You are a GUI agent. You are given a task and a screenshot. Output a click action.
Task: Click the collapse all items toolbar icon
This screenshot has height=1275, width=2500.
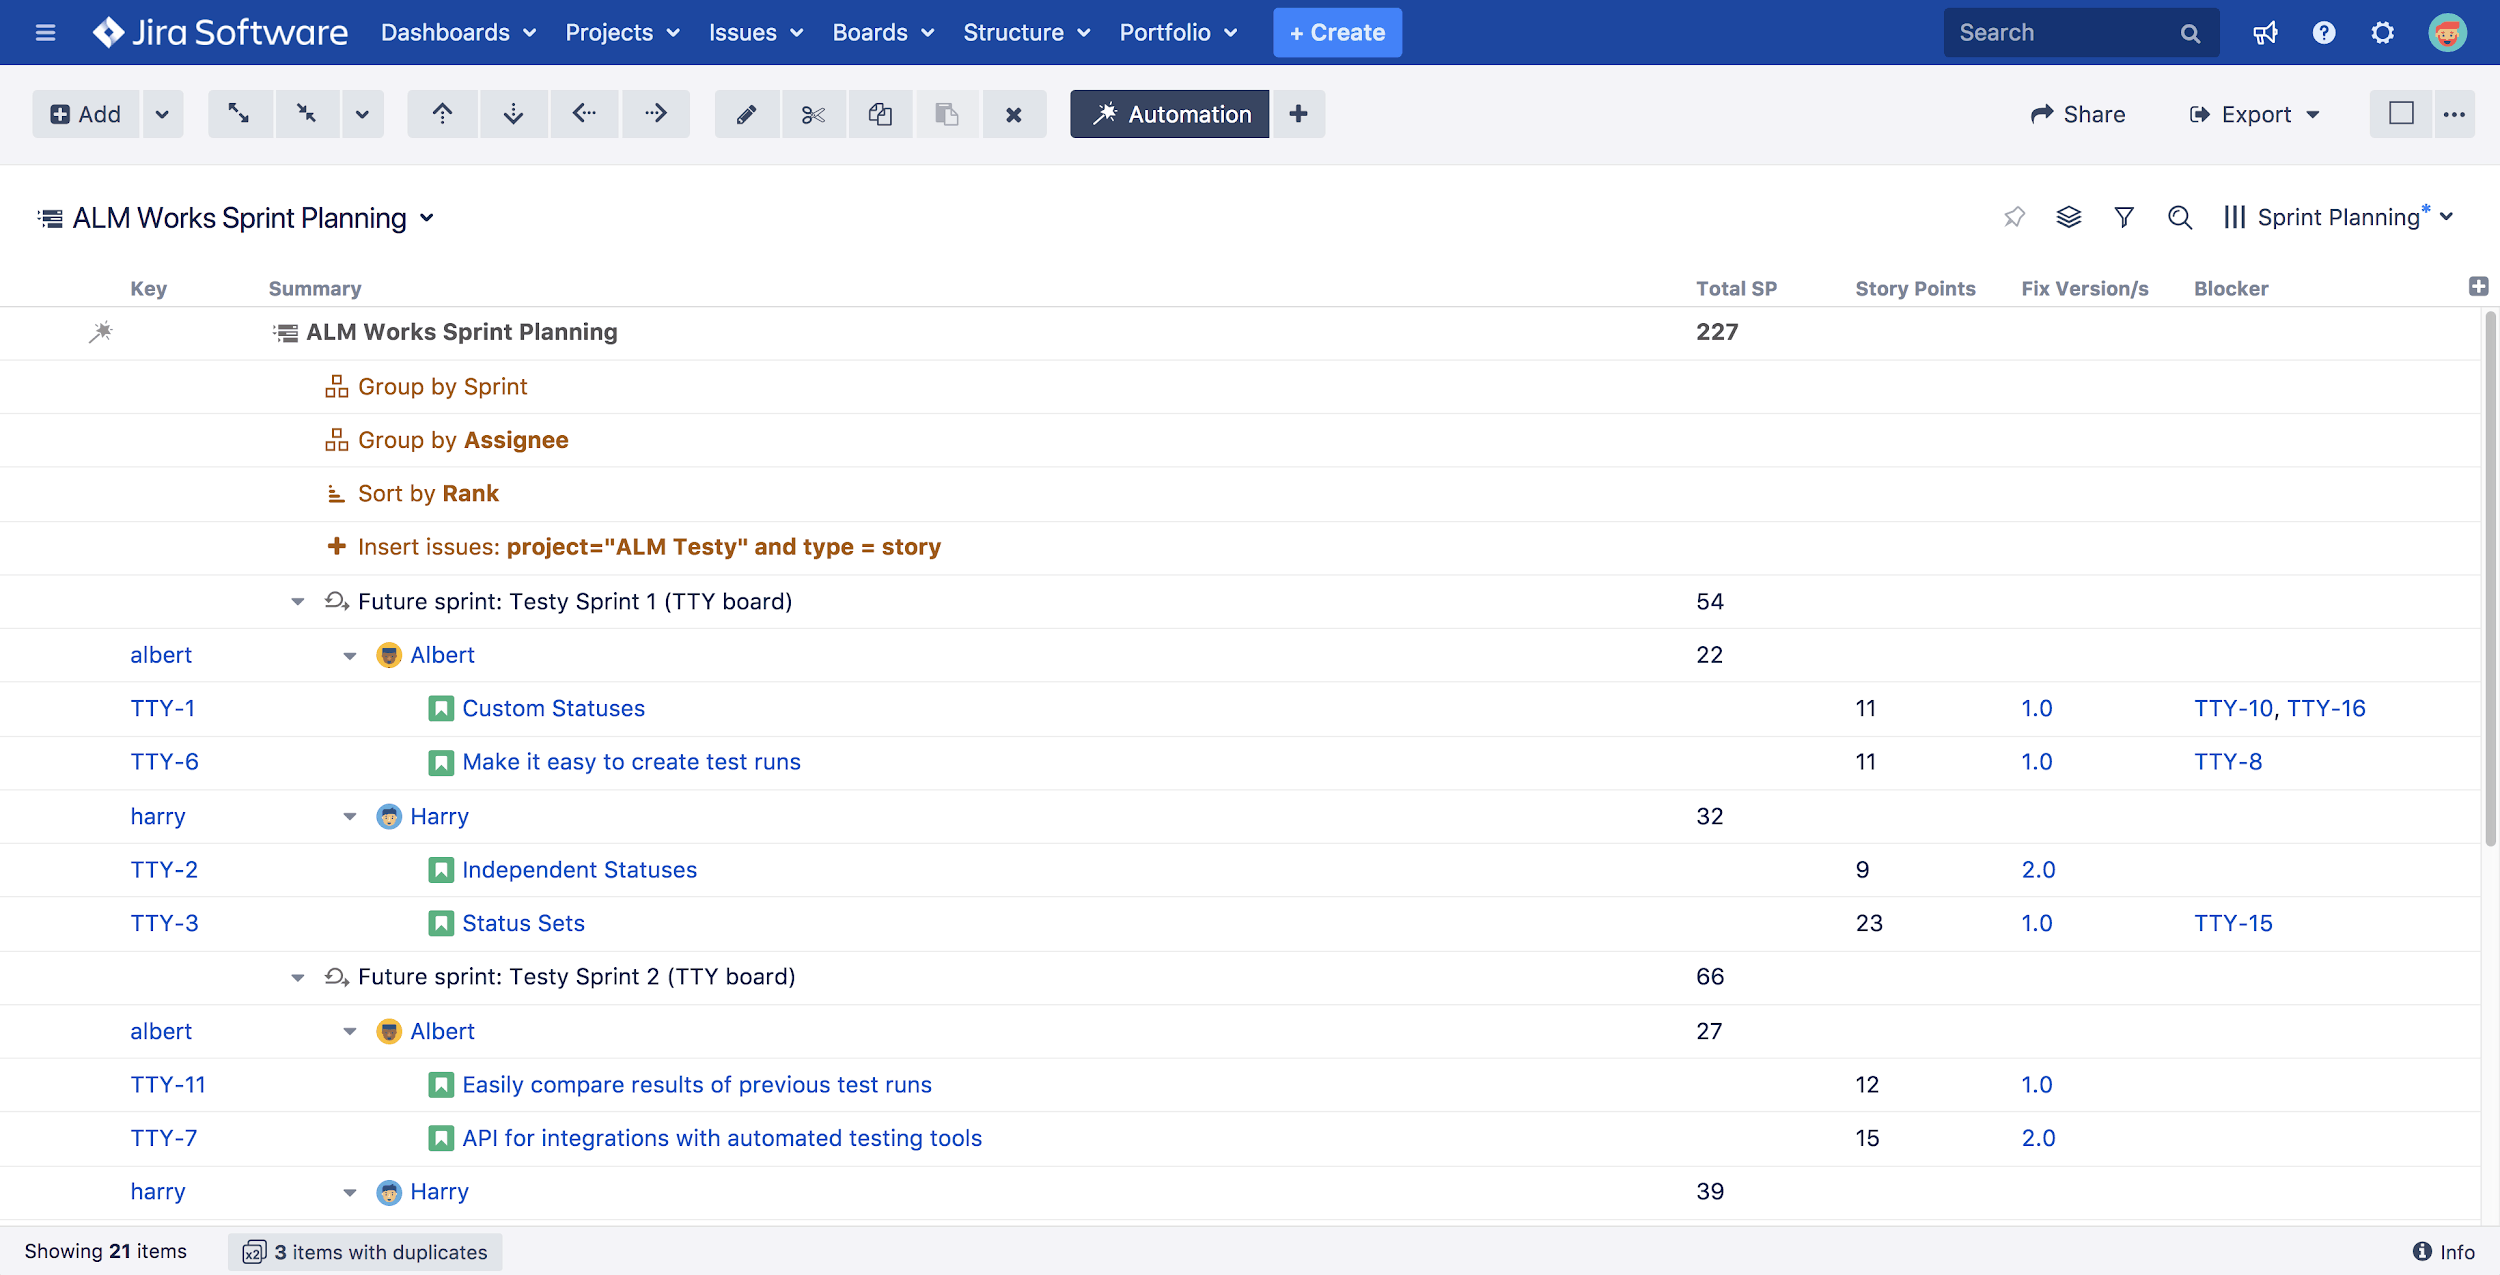(307, 114)
